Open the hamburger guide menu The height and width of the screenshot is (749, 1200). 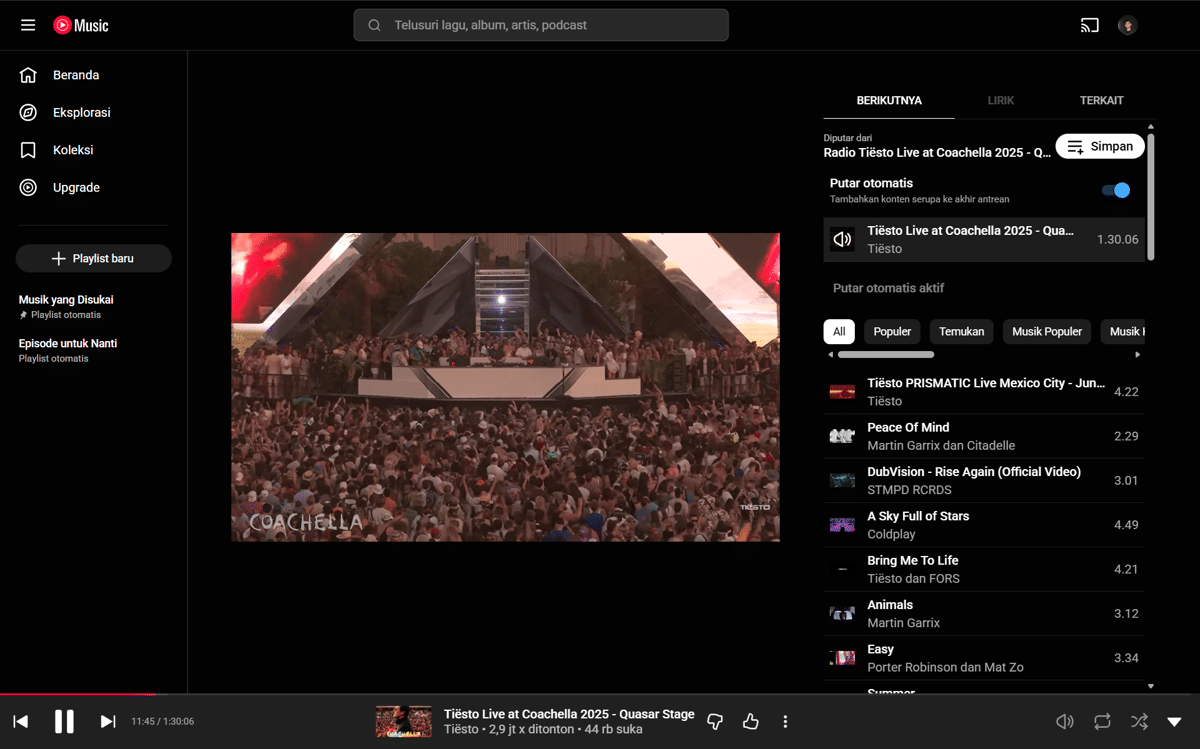[x=28, y=25]
